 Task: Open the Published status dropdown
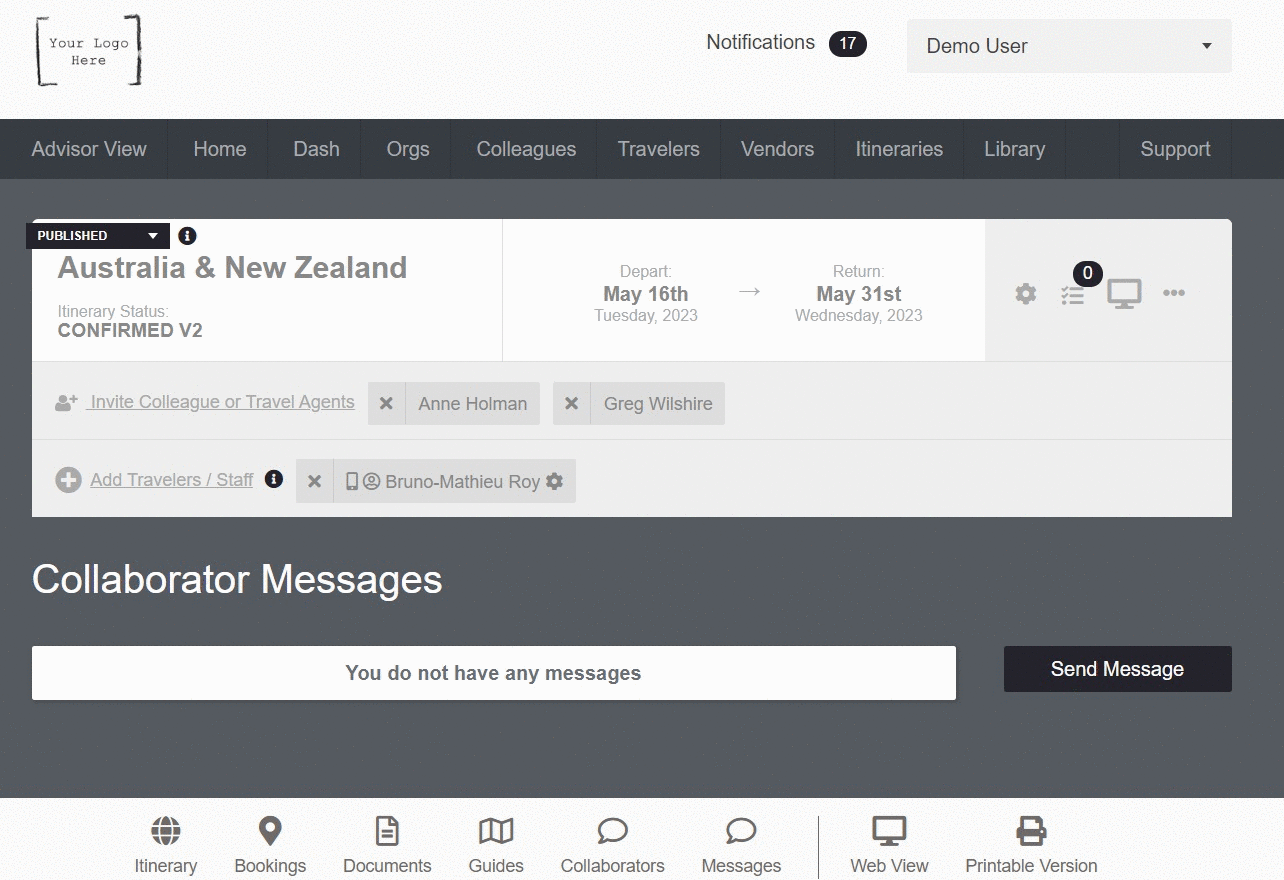coord(98,236)
